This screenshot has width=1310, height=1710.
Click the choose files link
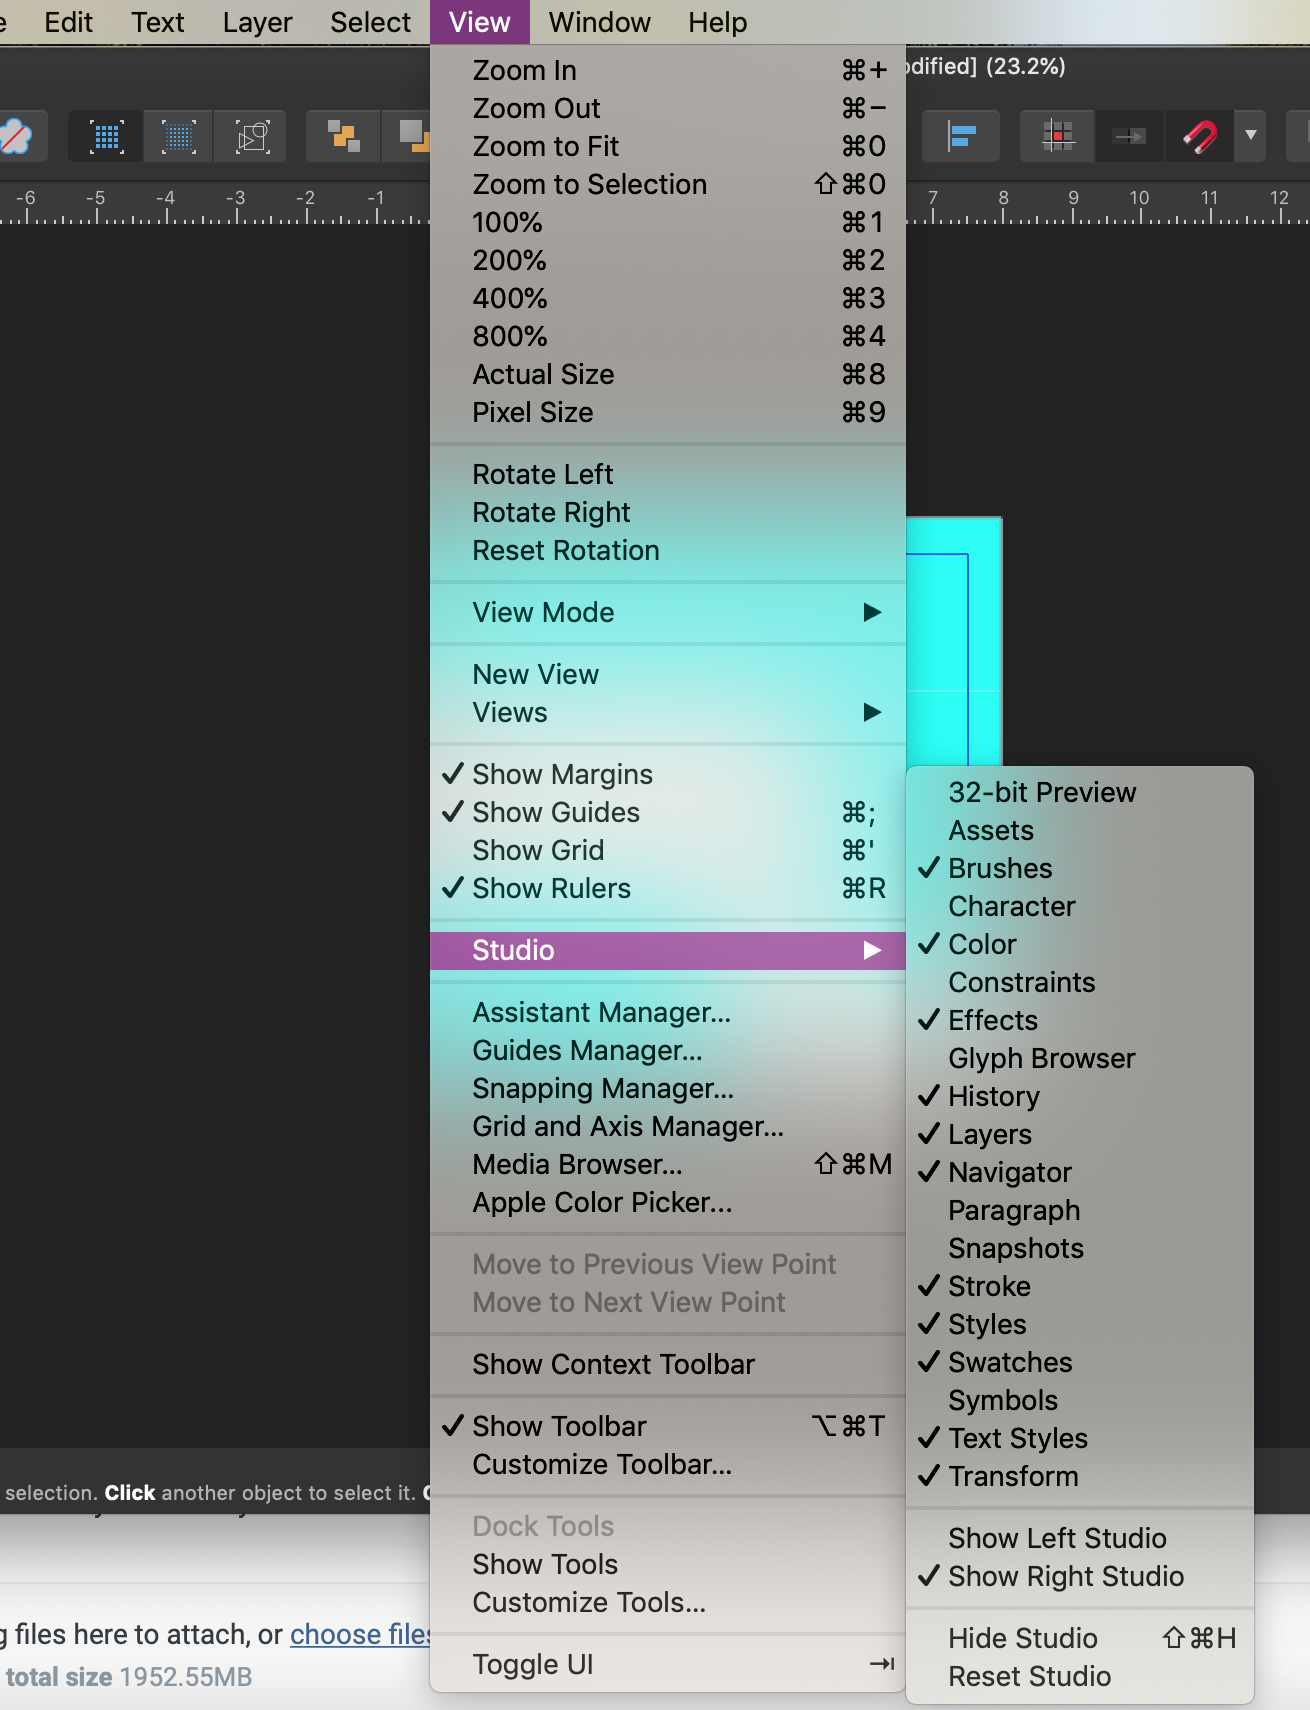[360, 1634]
